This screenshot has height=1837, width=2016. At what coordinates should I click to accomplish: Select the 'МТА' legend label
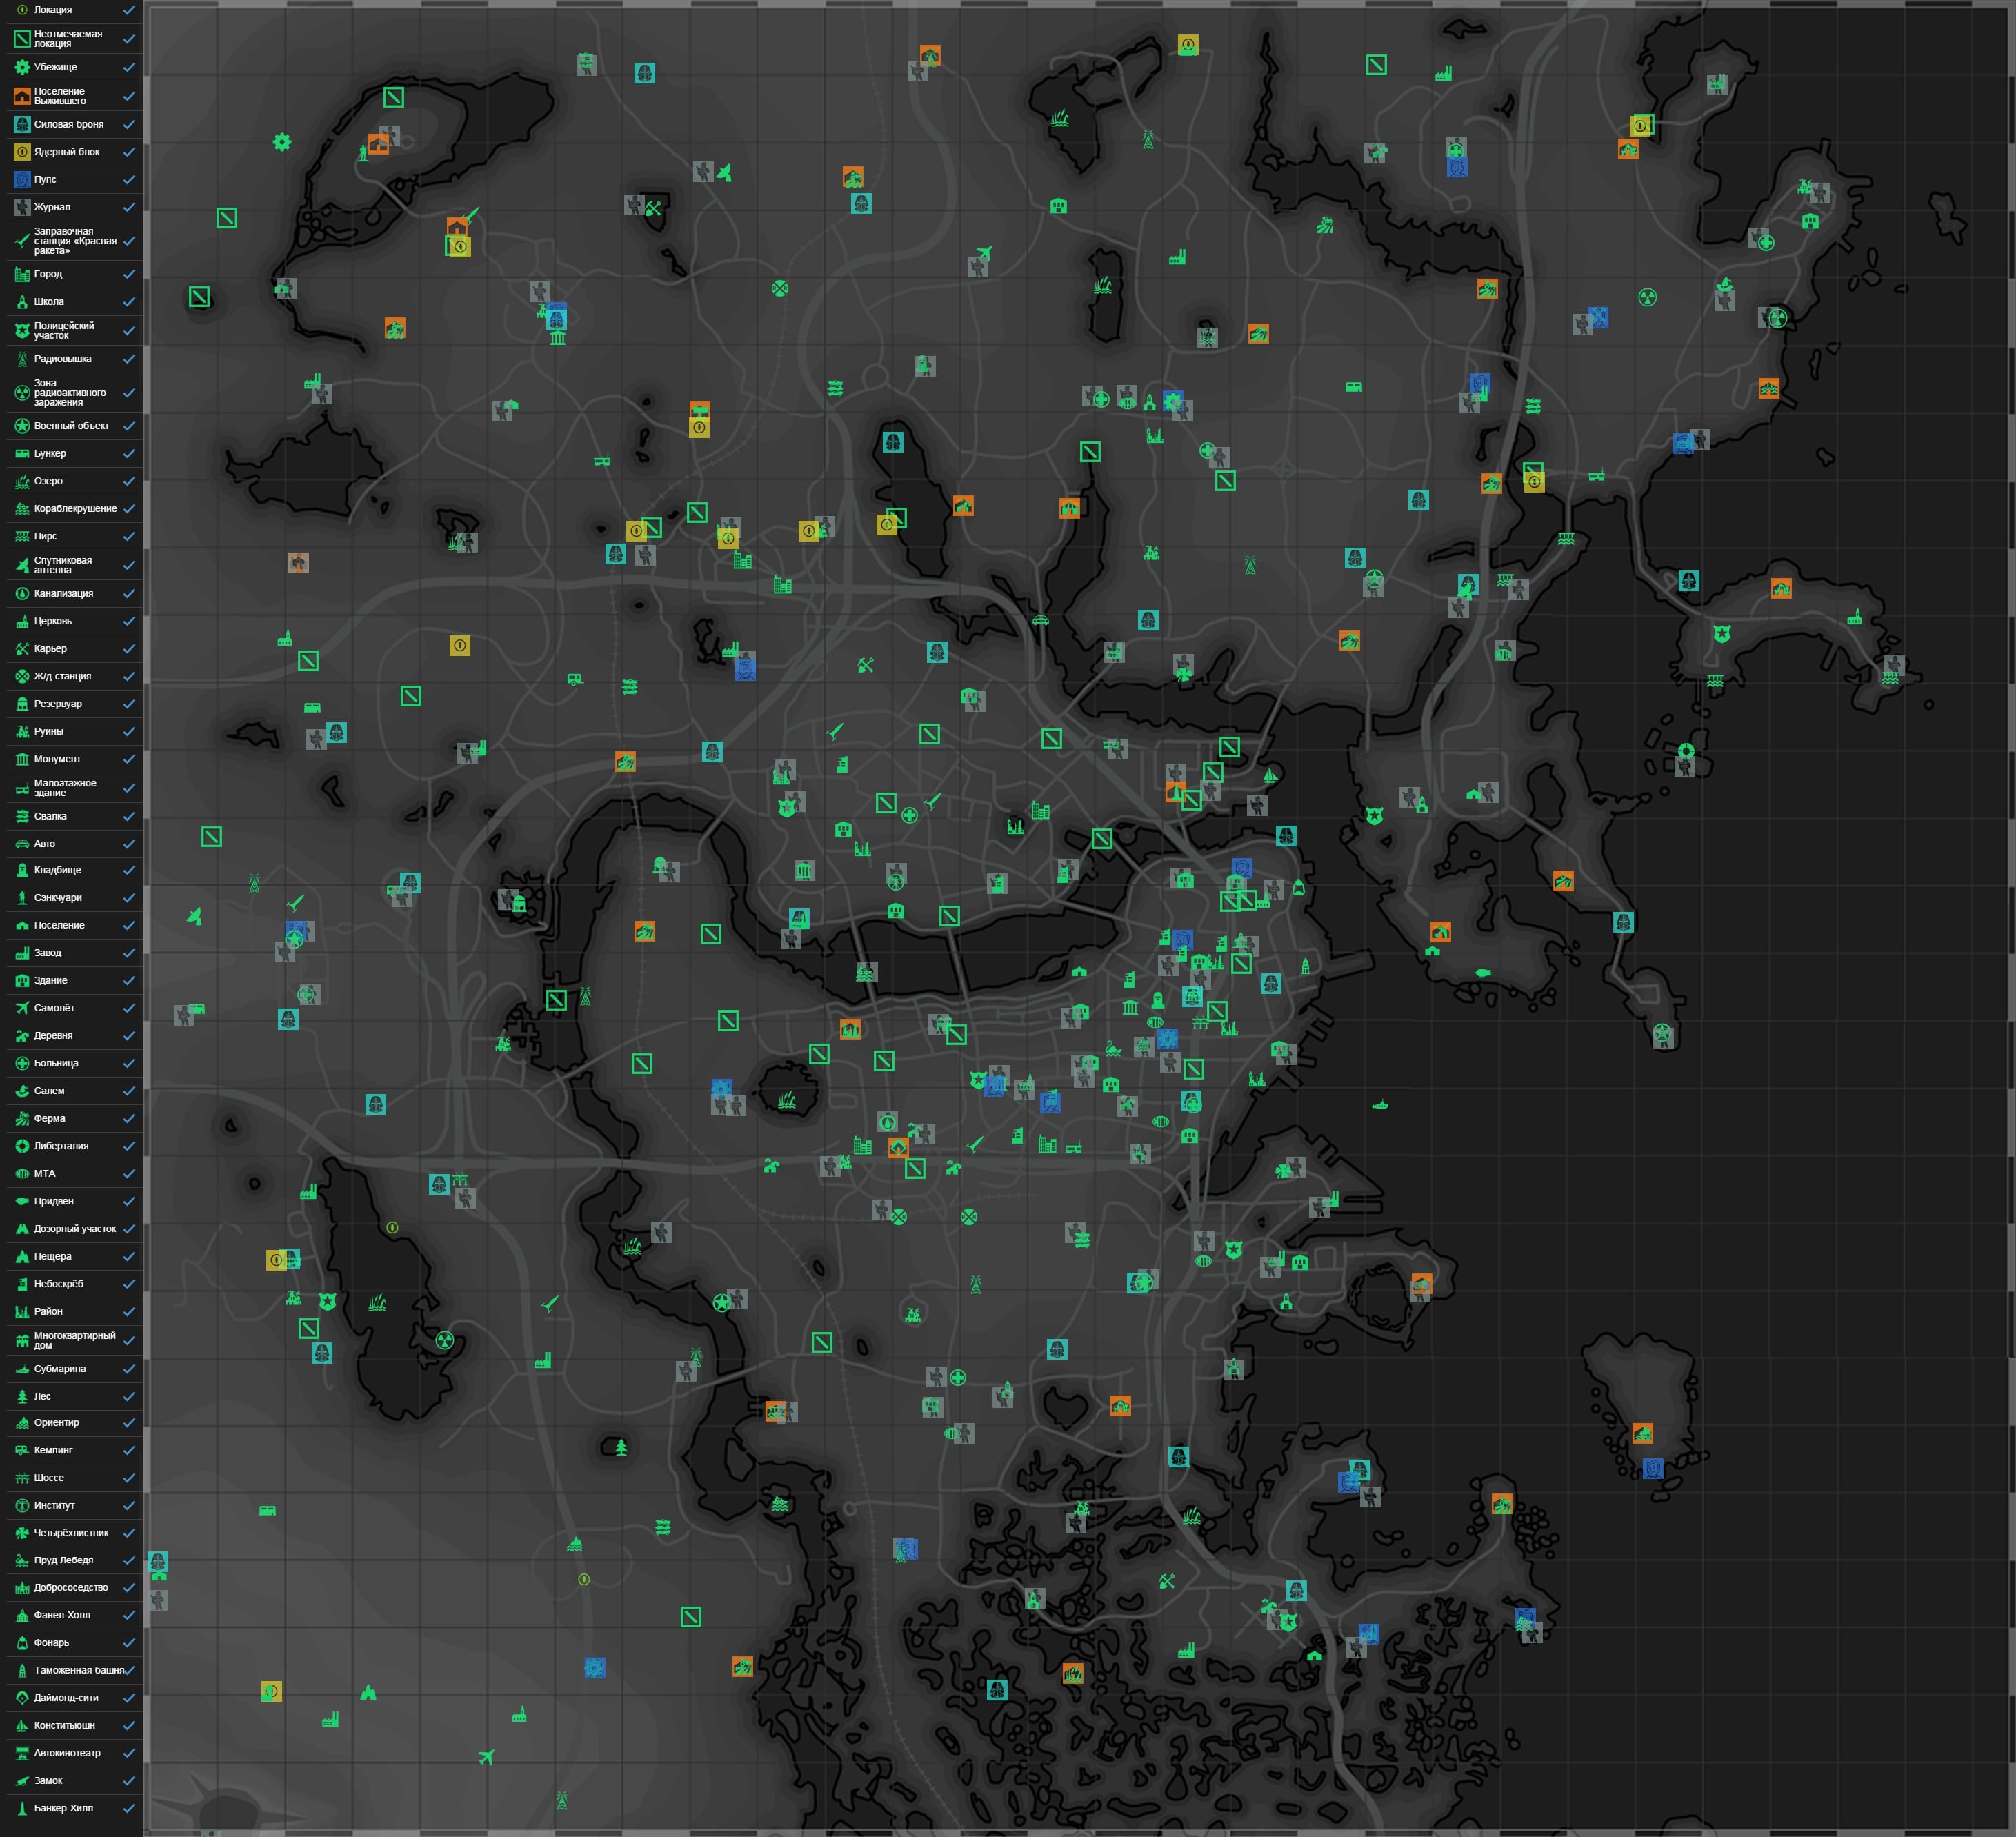(x=45, y=1174)
